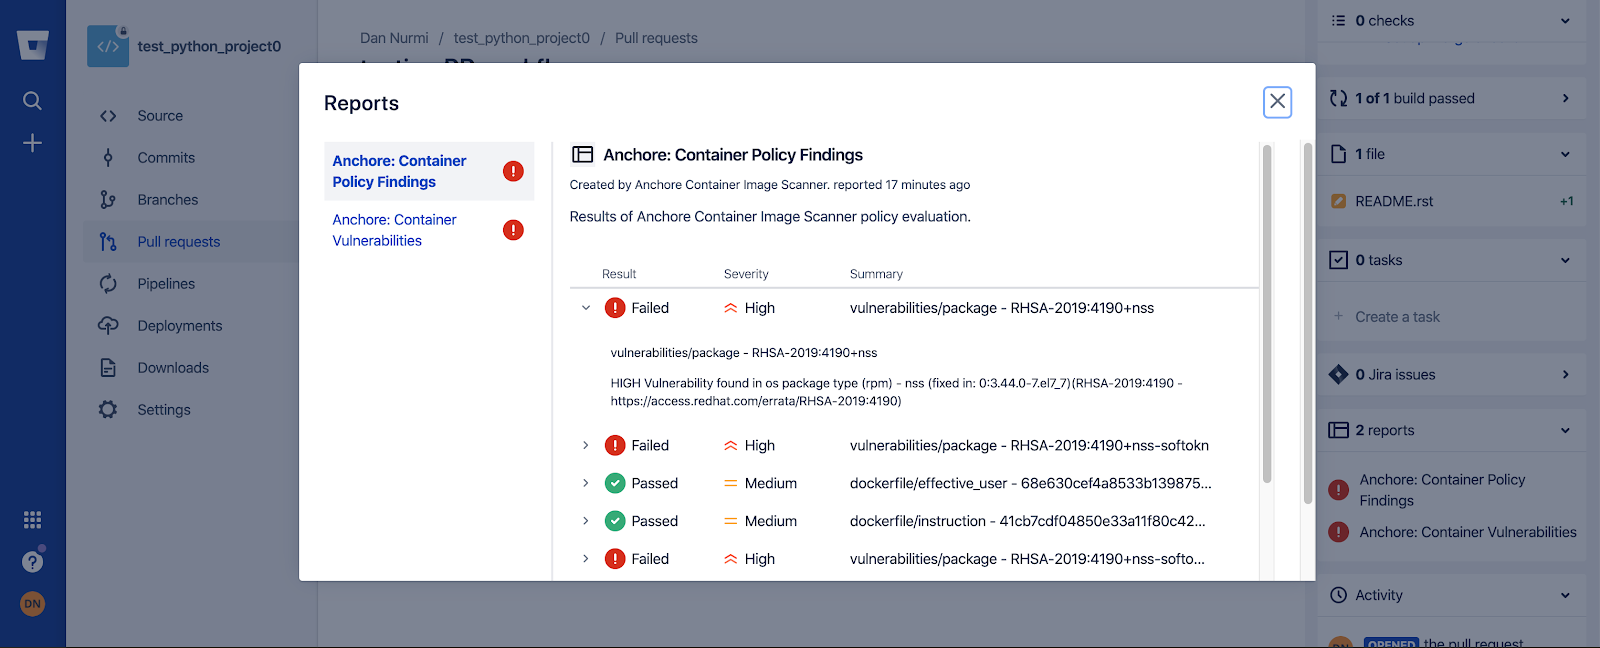
Task: Open Deployments in the repository menu
Action: coord(180,326)
